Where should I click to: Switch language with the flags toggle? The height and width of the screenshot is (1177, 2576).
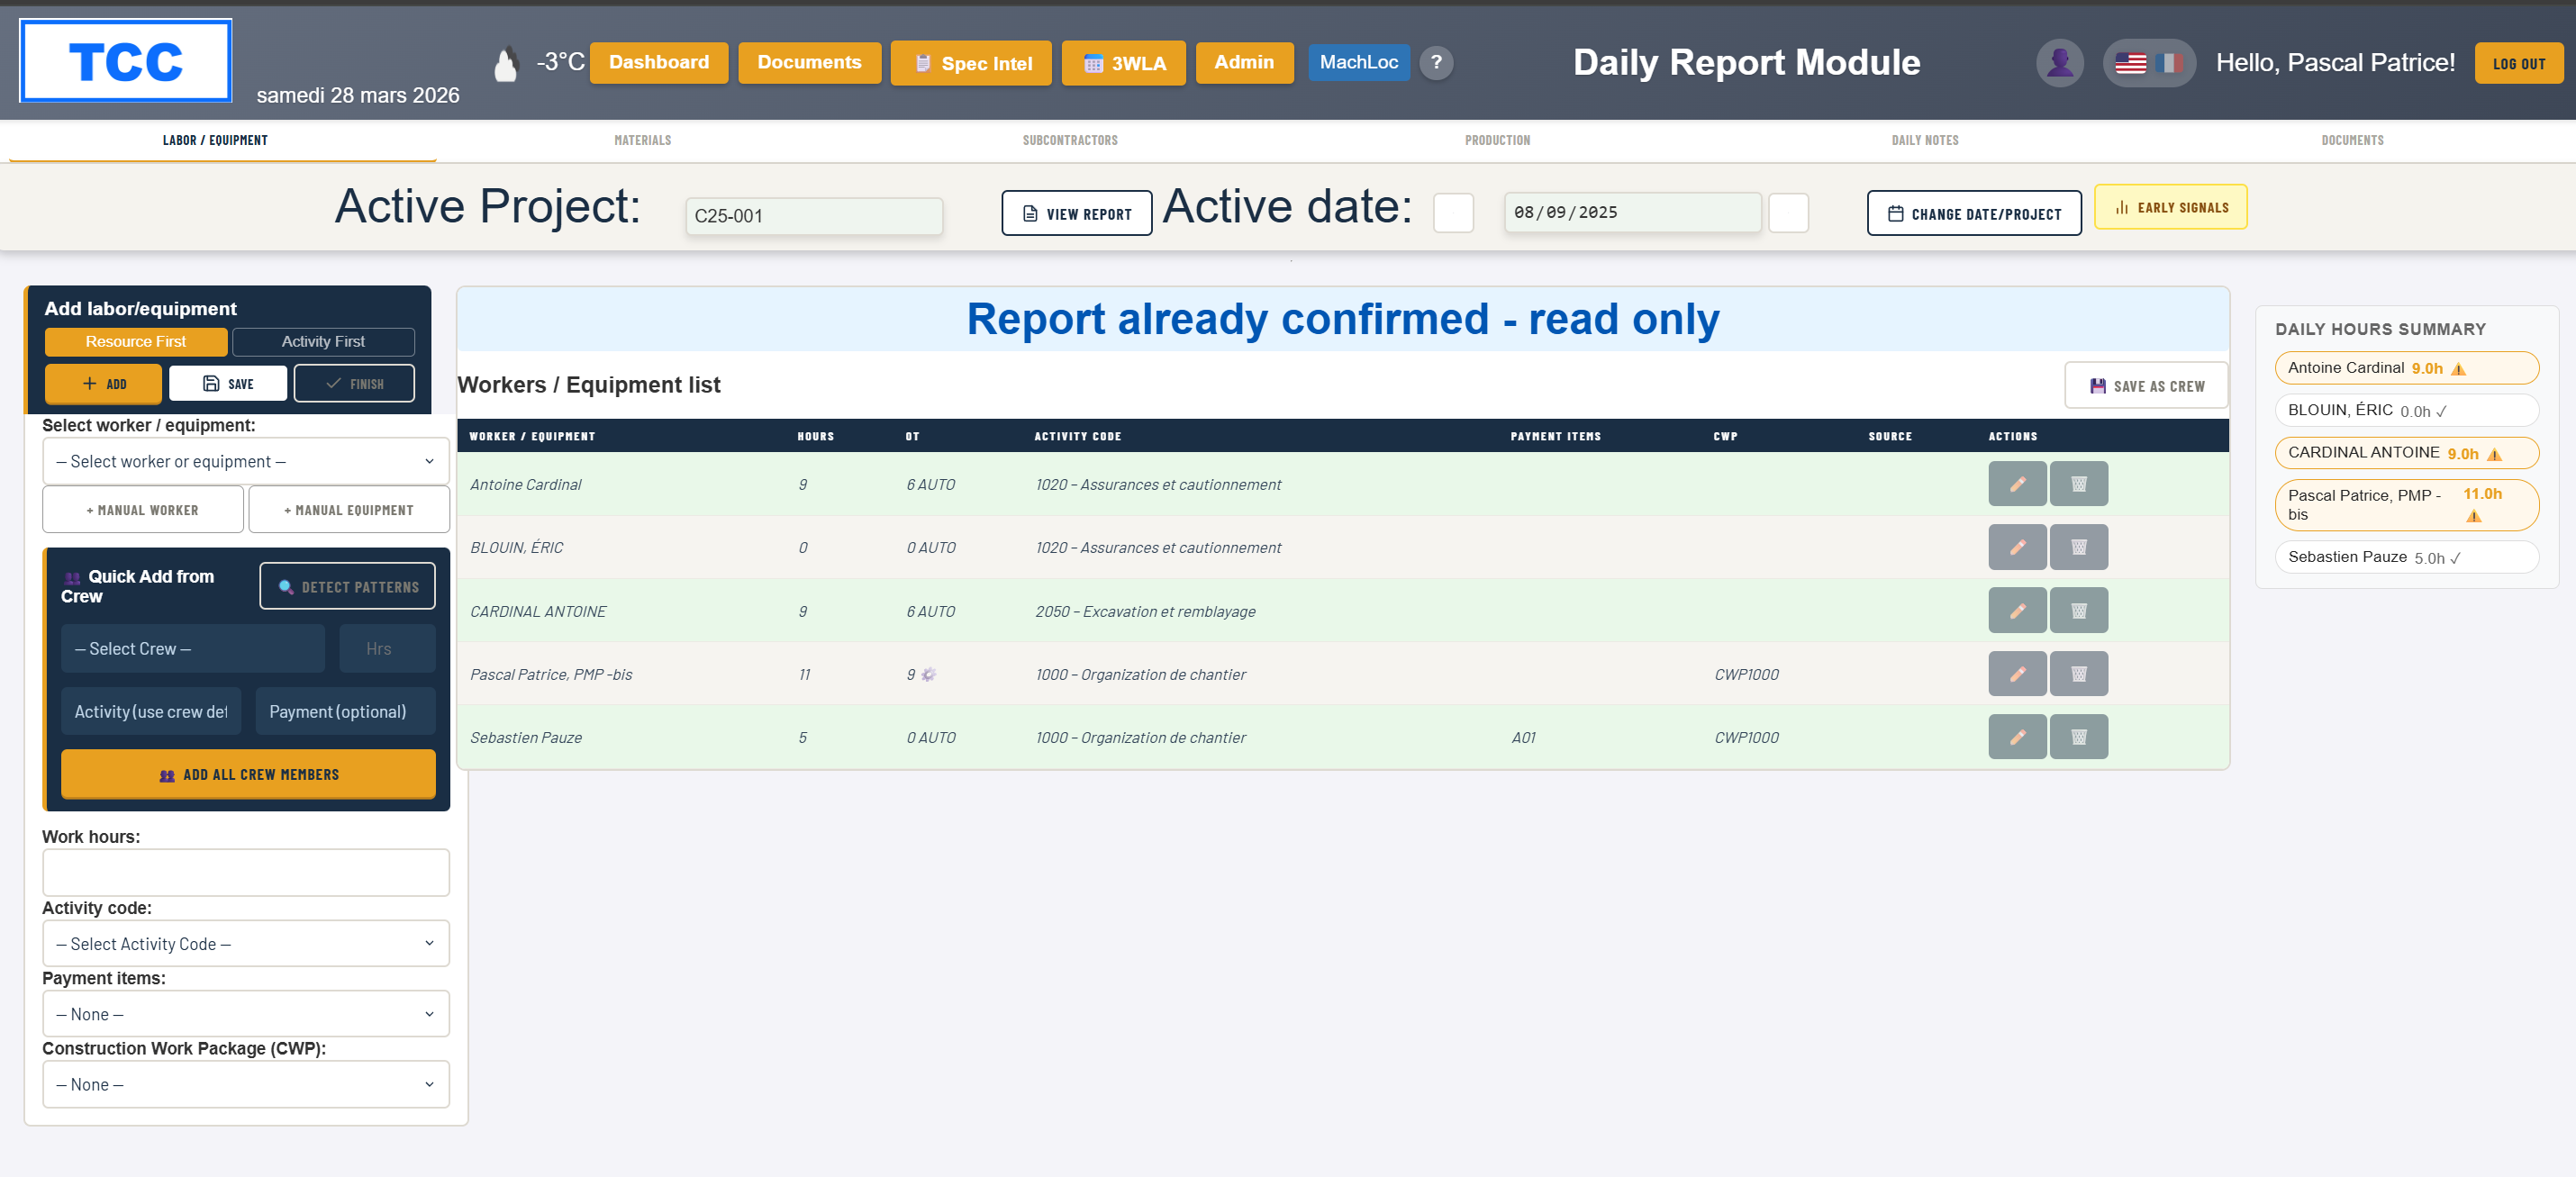coord(2148,63)
